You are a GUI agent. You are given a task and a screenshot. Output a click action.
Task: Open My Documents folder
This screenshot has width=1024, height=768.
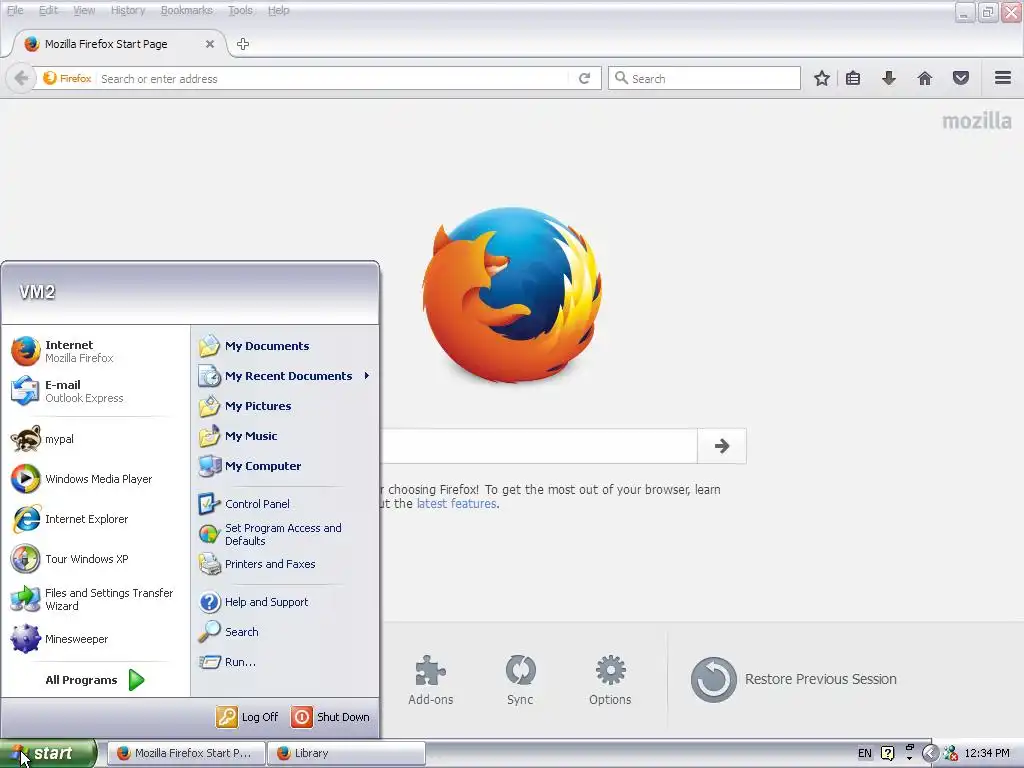click(x=284, y=346)
